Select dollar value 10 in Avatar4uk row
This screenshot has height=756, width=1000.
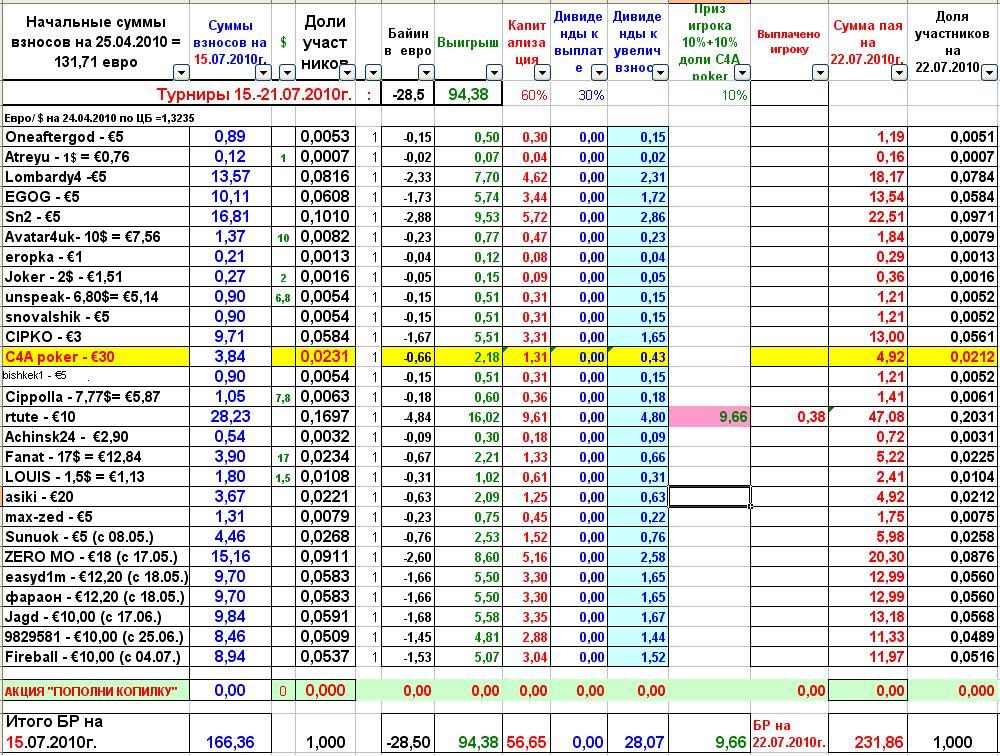click(x=283, y=237)
